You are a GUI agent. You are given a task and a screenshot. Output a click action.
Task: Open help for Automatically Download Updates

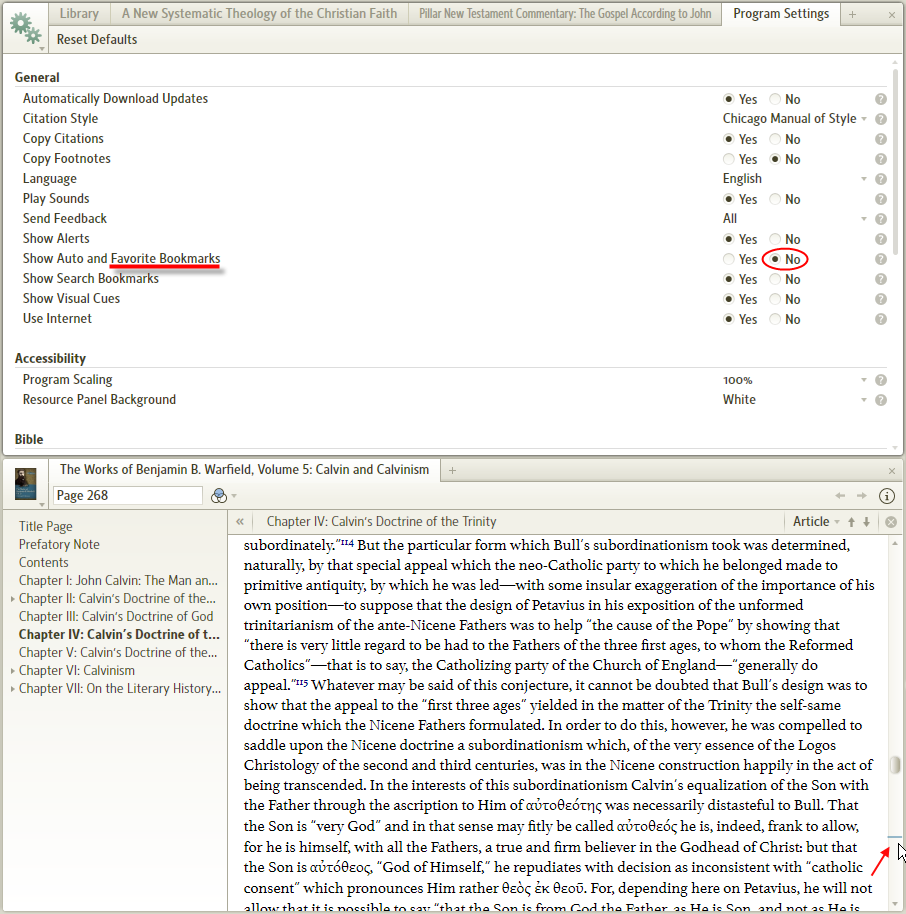click(x=881, y=99)
